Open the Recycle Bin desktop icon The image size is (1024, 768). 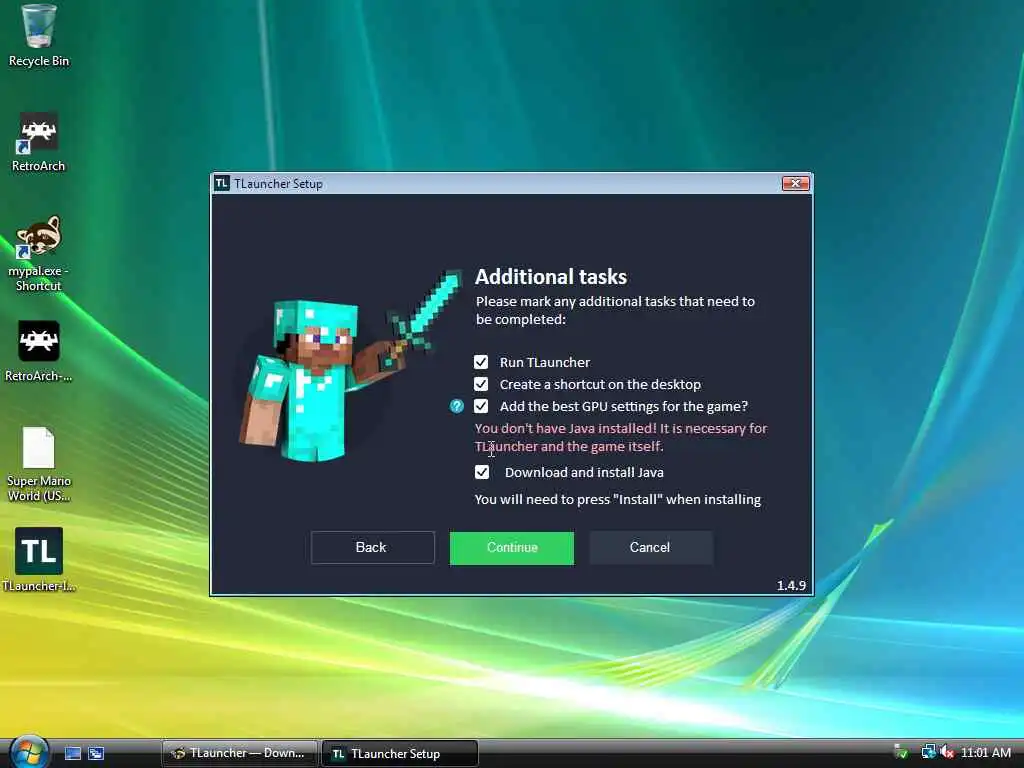point(39,36)
